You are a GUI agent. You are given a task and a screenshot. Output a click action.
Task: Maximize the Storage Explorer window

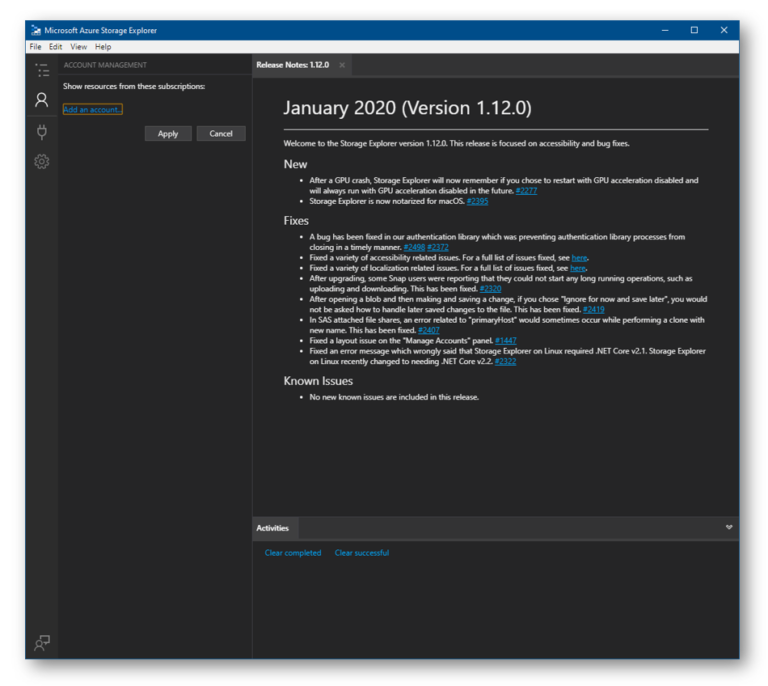point(695,30)
